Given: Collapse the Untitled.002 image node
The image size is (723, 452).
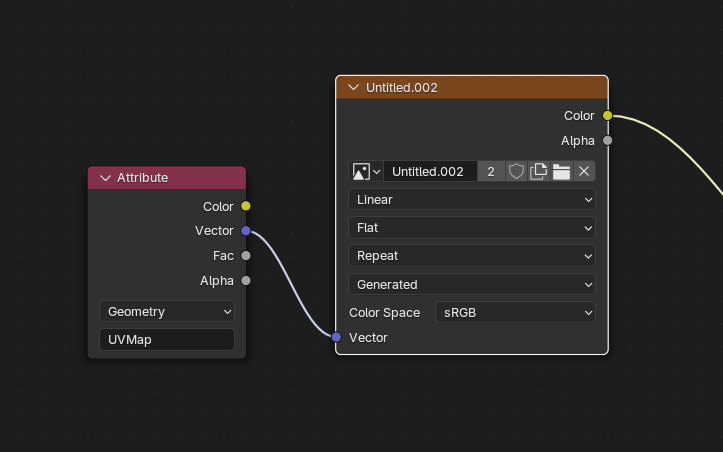Looking at the screenshot, I should (x=353, y=87).
